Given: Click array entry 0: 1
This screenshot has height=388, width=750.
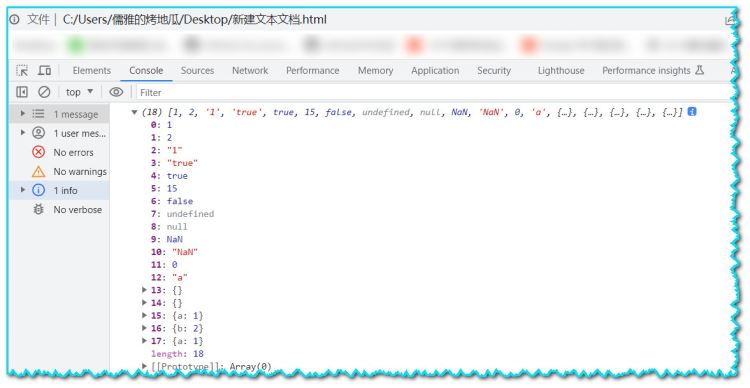Looking at the screenshot, I should tap(161, 124).
